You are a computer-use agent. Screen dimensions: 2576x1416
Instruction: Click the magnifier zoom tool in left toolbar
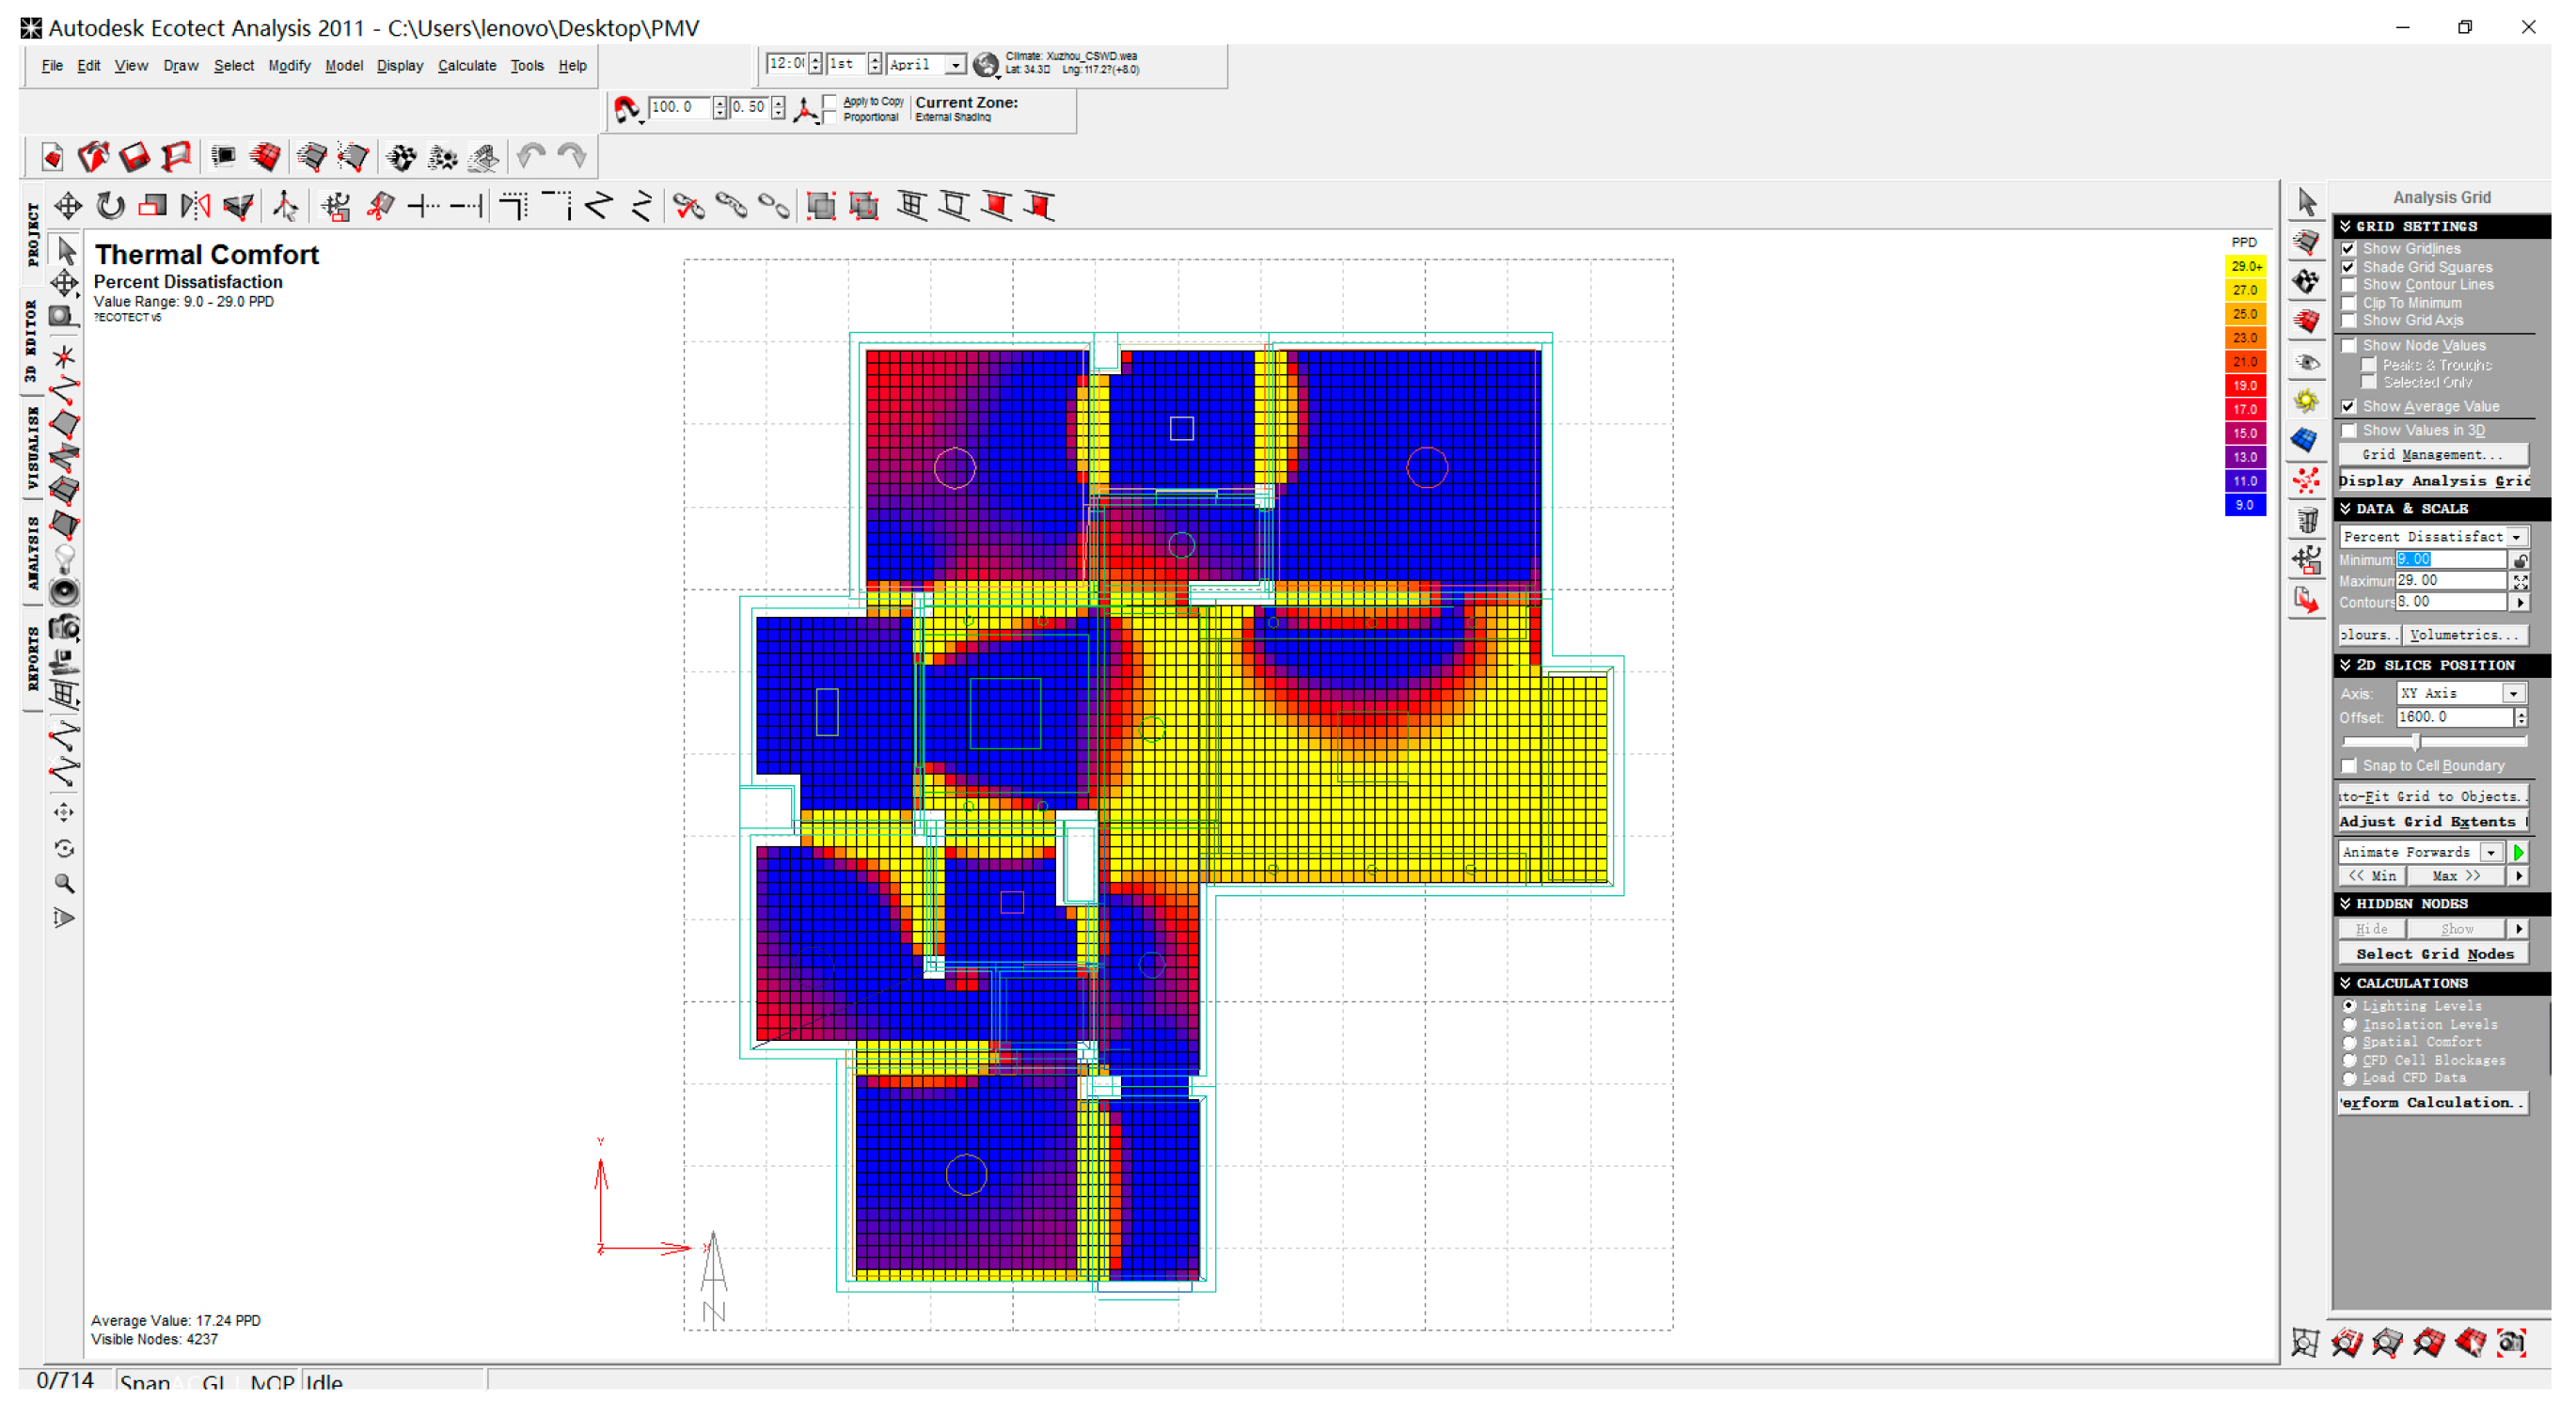click(x=65, y=884)
